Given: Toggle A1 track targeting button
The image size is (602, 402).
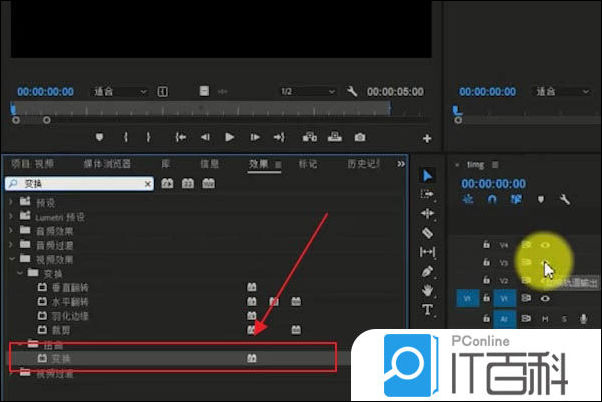Looking at the screenshot, I should click(x=504, y=319).
